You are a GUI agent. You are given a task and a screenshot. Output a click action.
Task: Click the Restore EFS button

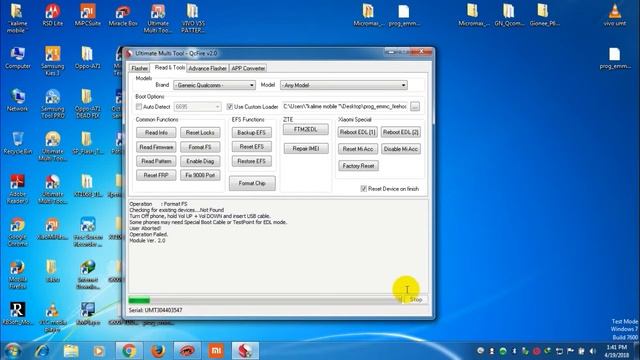click(251, 161)
